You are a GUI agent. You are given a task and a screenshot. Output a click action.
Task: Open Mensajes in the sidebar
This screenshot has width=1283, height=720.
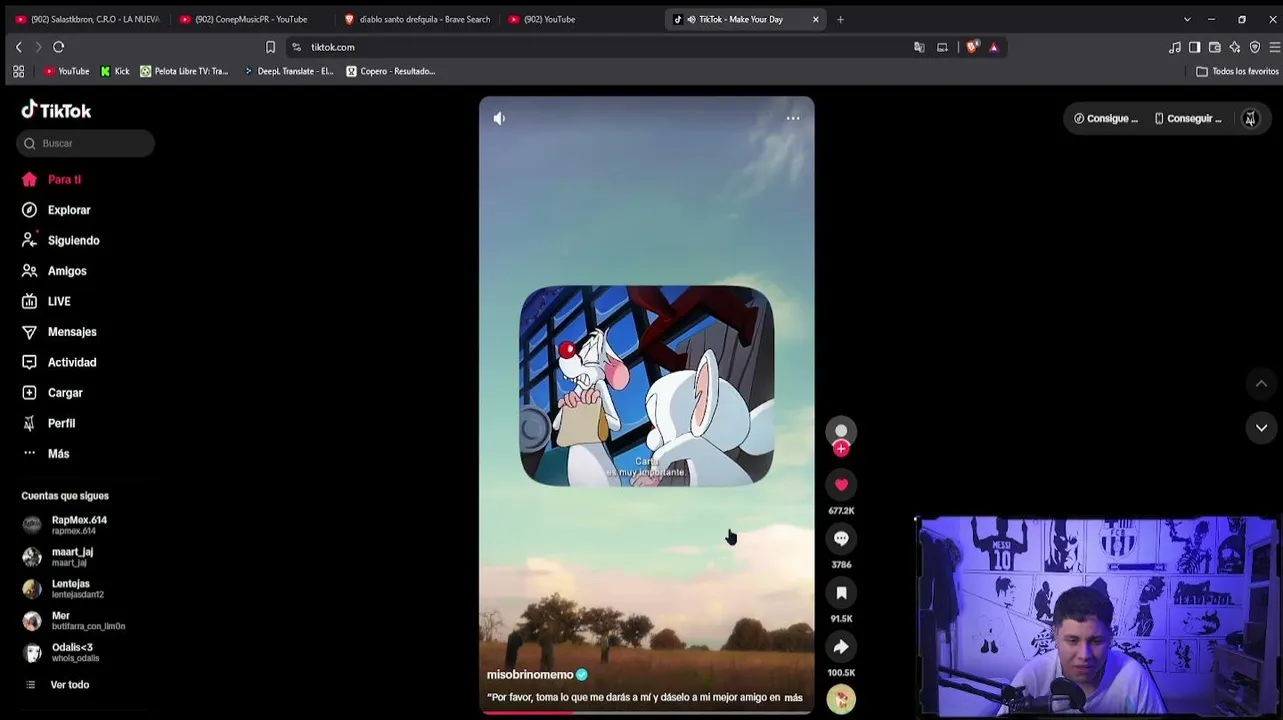pos(59,332)
